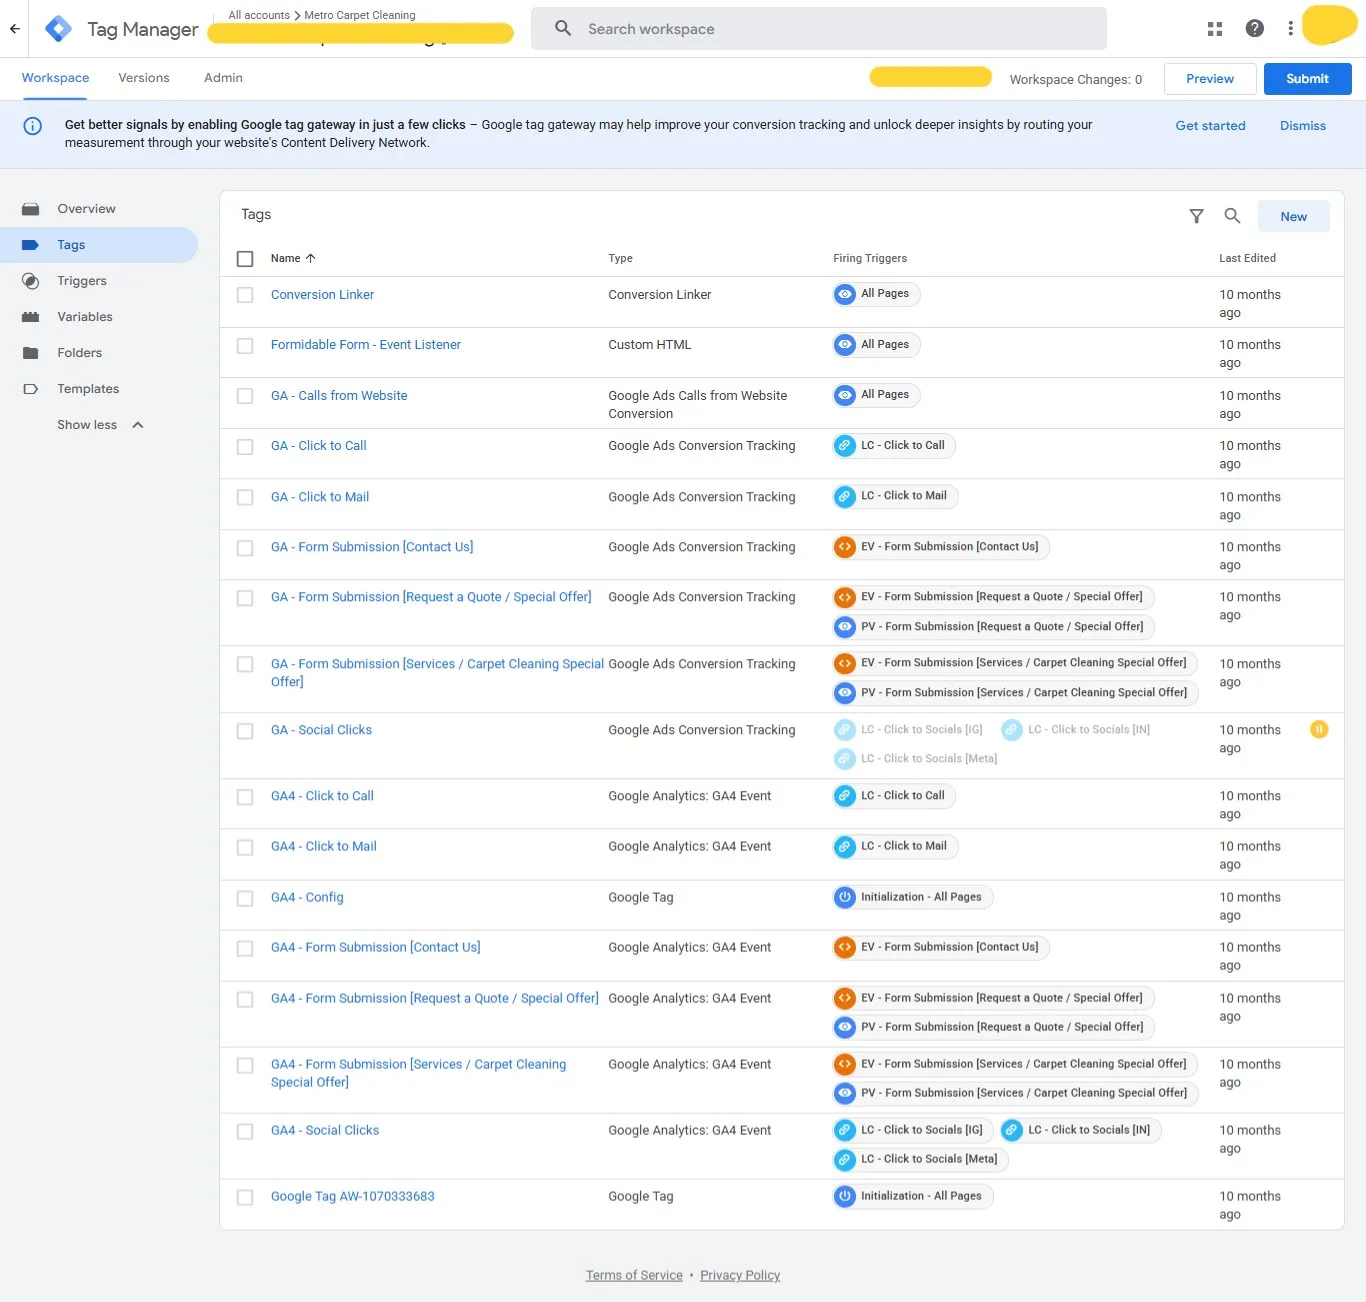The image size is (1366, 1302).
Task: Switch to the Versions tab
Action: [144, 78]
